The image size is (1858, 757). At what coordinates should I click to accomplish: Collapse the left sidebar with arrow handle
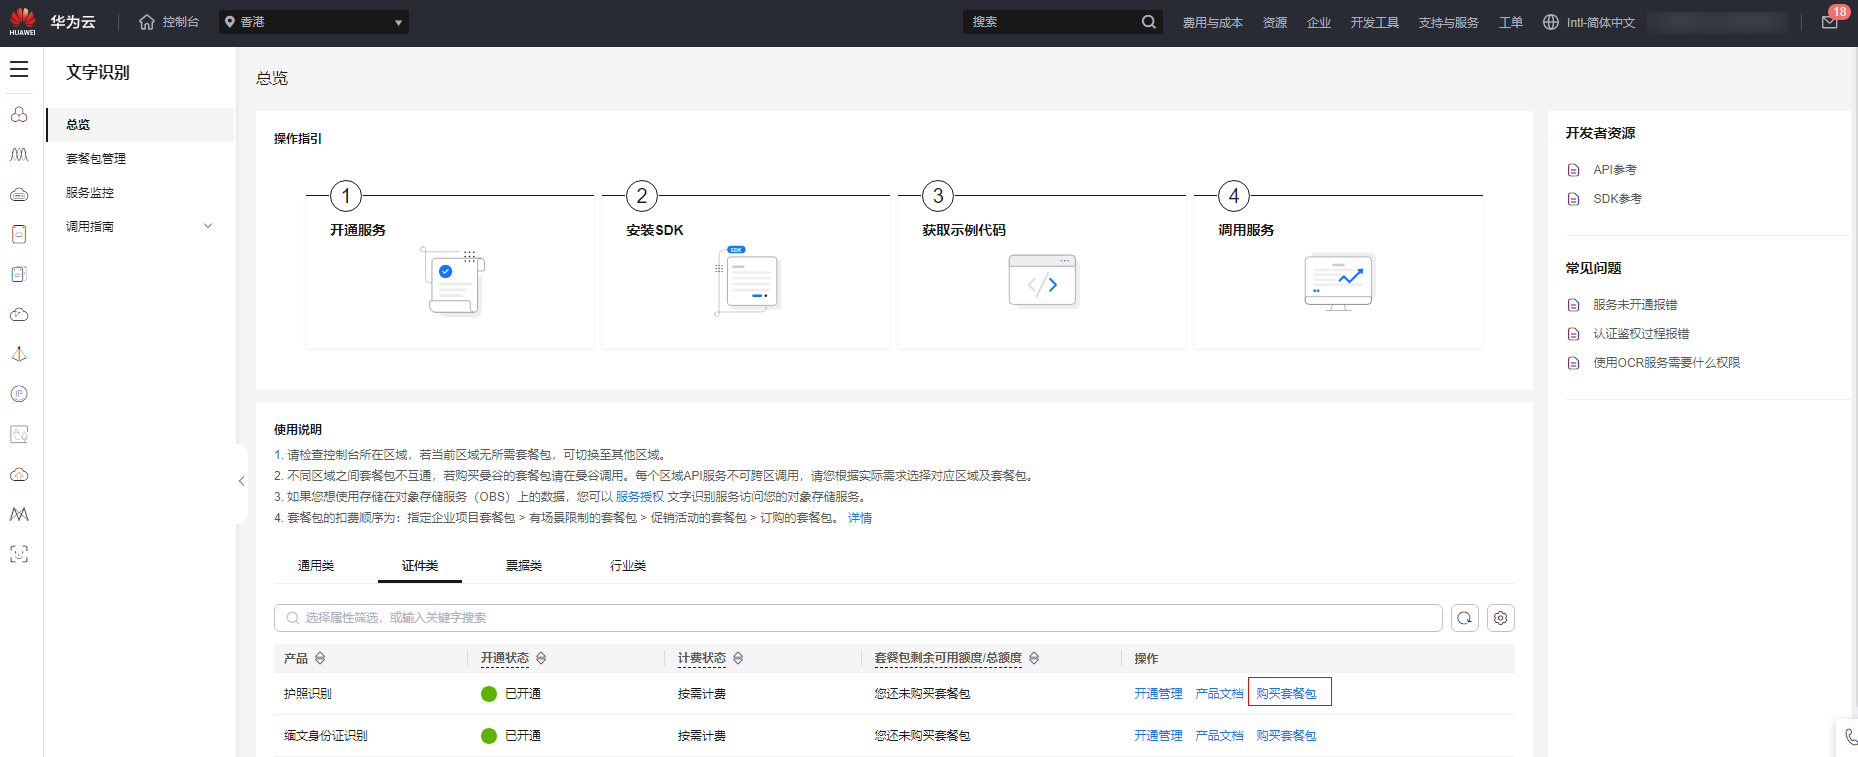(x=241, y=482)
